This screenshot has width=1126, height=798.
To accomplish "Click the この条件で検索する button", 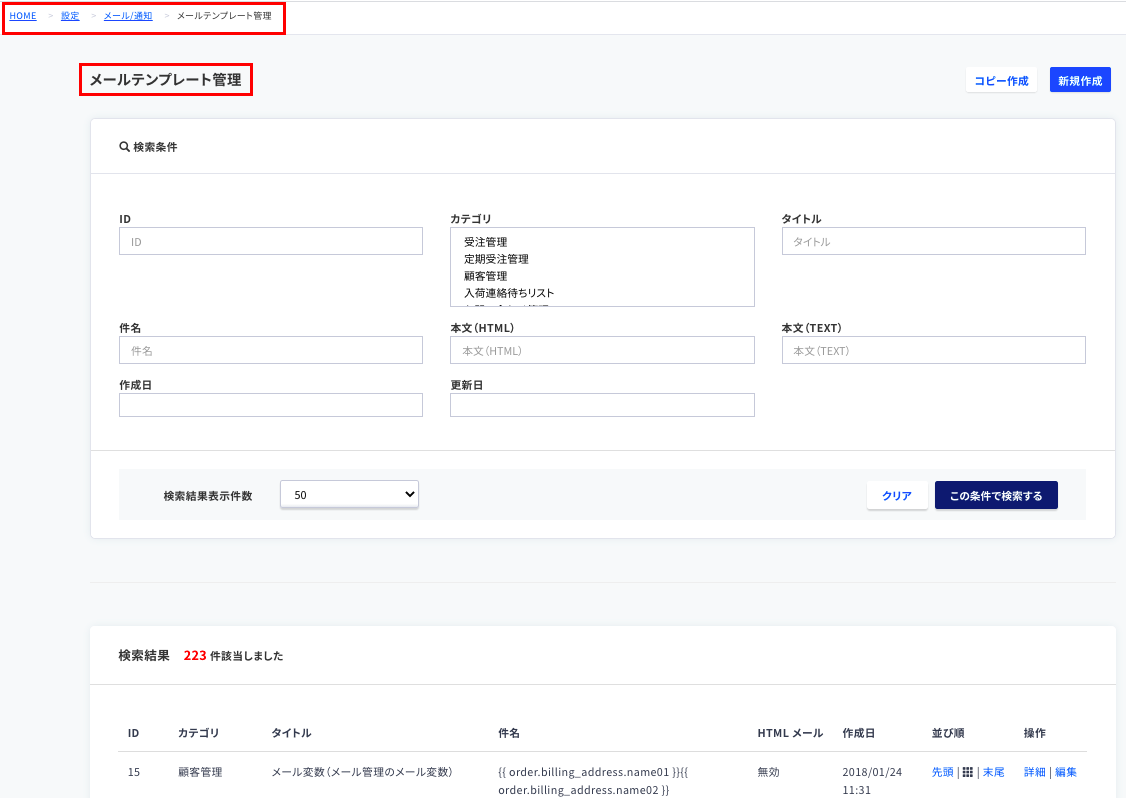I will coord(996,496).
